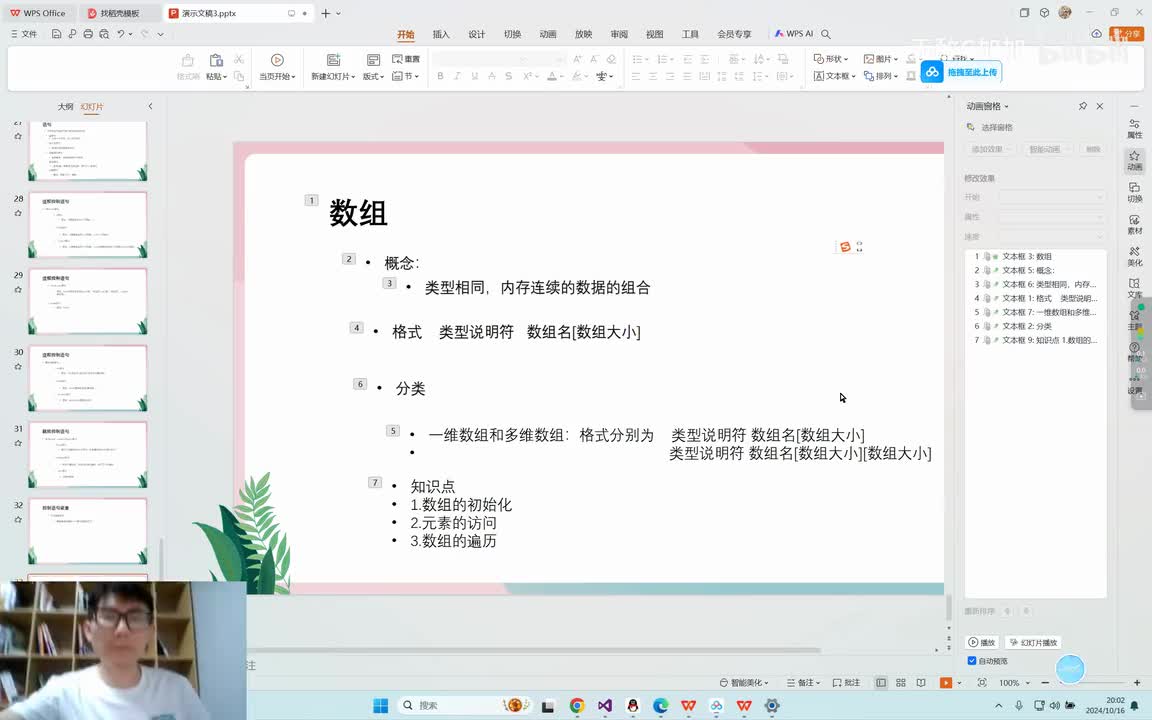Select slide 28 thumbnail
The height and width of the screenshot is (720, 1152).
[x=87, y=225]
